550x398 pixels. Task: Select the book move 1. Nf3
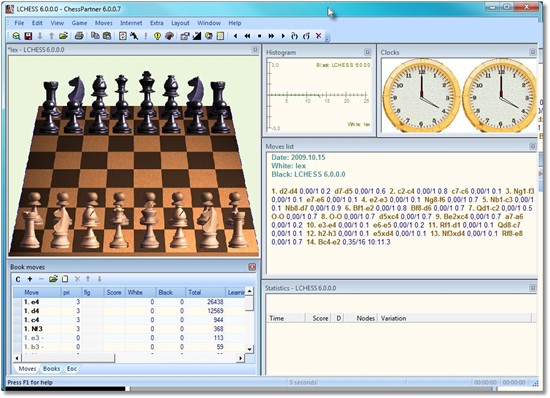click(129, 329)
